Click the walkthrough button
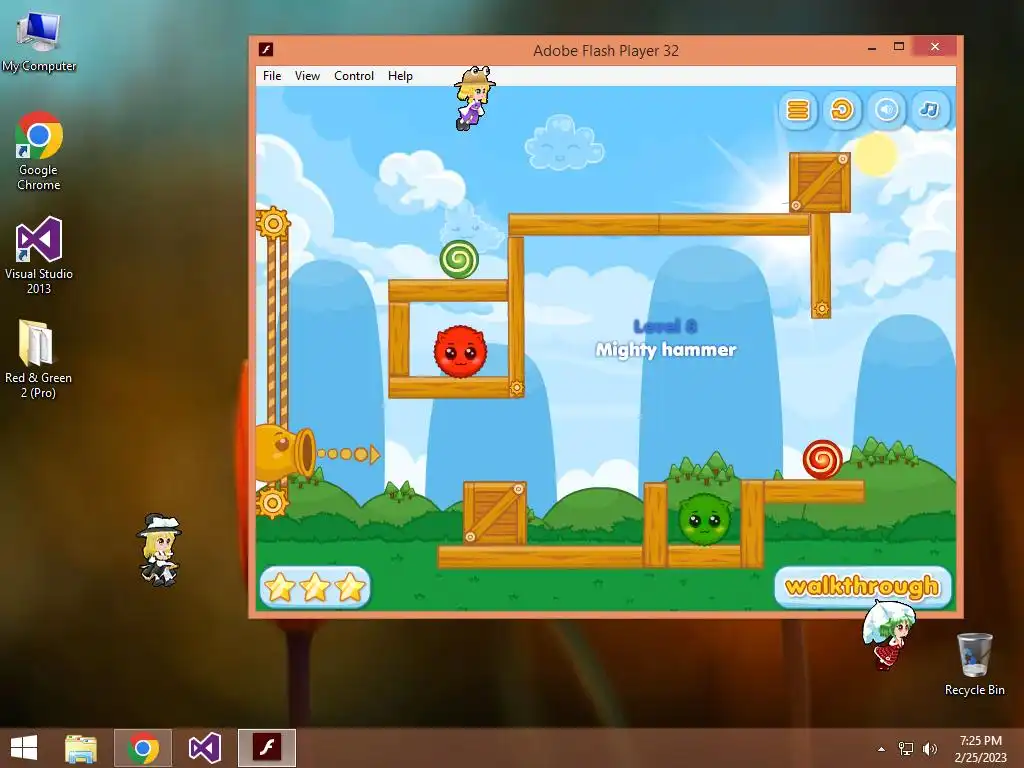This screenshot has height=768, width=1024. [862, 586]
